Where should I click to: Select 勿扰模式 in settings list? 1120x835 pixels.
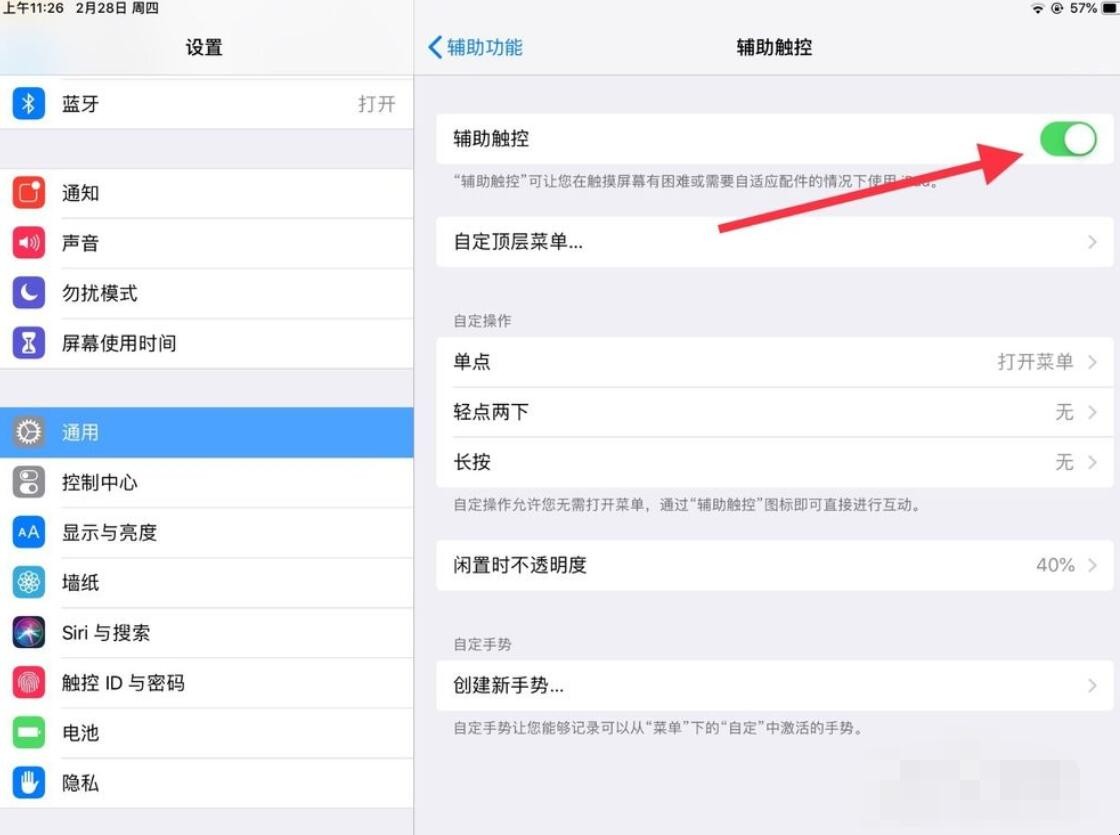(x=206, y=293)
